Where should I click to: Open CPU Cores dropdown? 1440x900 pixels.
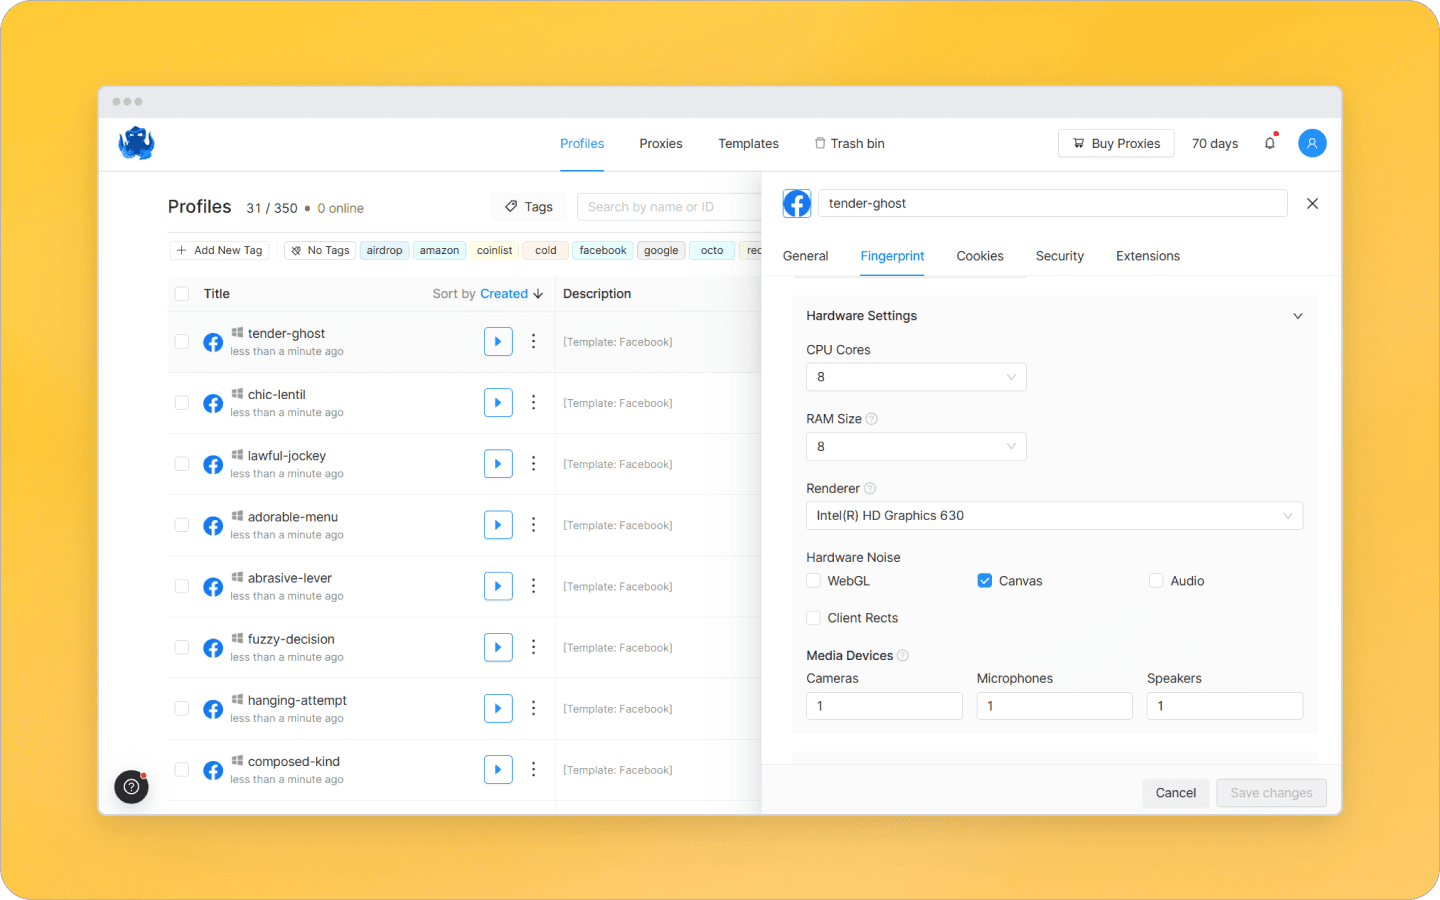pyautogui.click(x=916, y=377)
